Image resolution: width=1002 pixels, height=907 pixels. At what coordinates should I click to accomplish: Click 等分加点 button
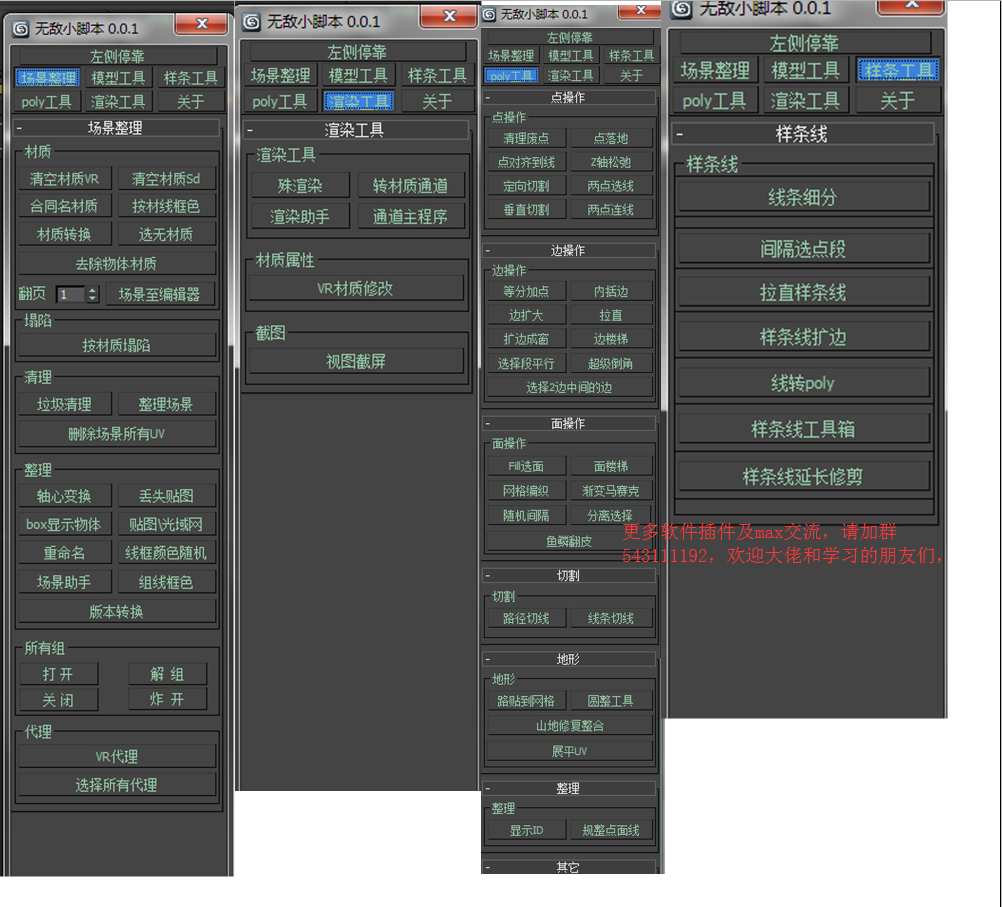[527, 291]
